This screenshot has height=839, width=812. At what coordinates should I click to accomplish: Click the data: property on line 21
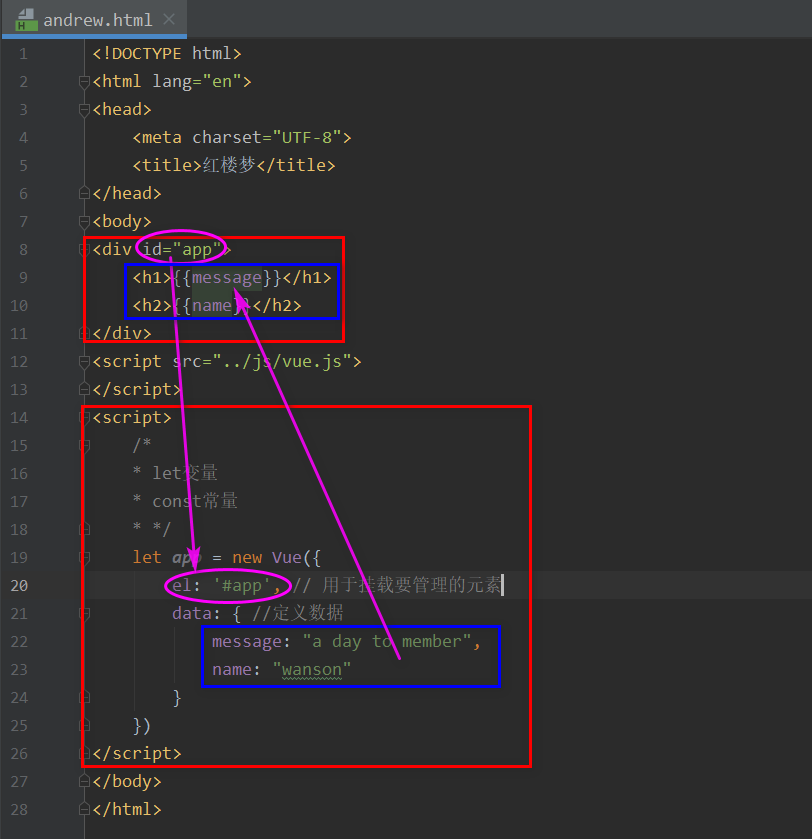pos(196,613)
